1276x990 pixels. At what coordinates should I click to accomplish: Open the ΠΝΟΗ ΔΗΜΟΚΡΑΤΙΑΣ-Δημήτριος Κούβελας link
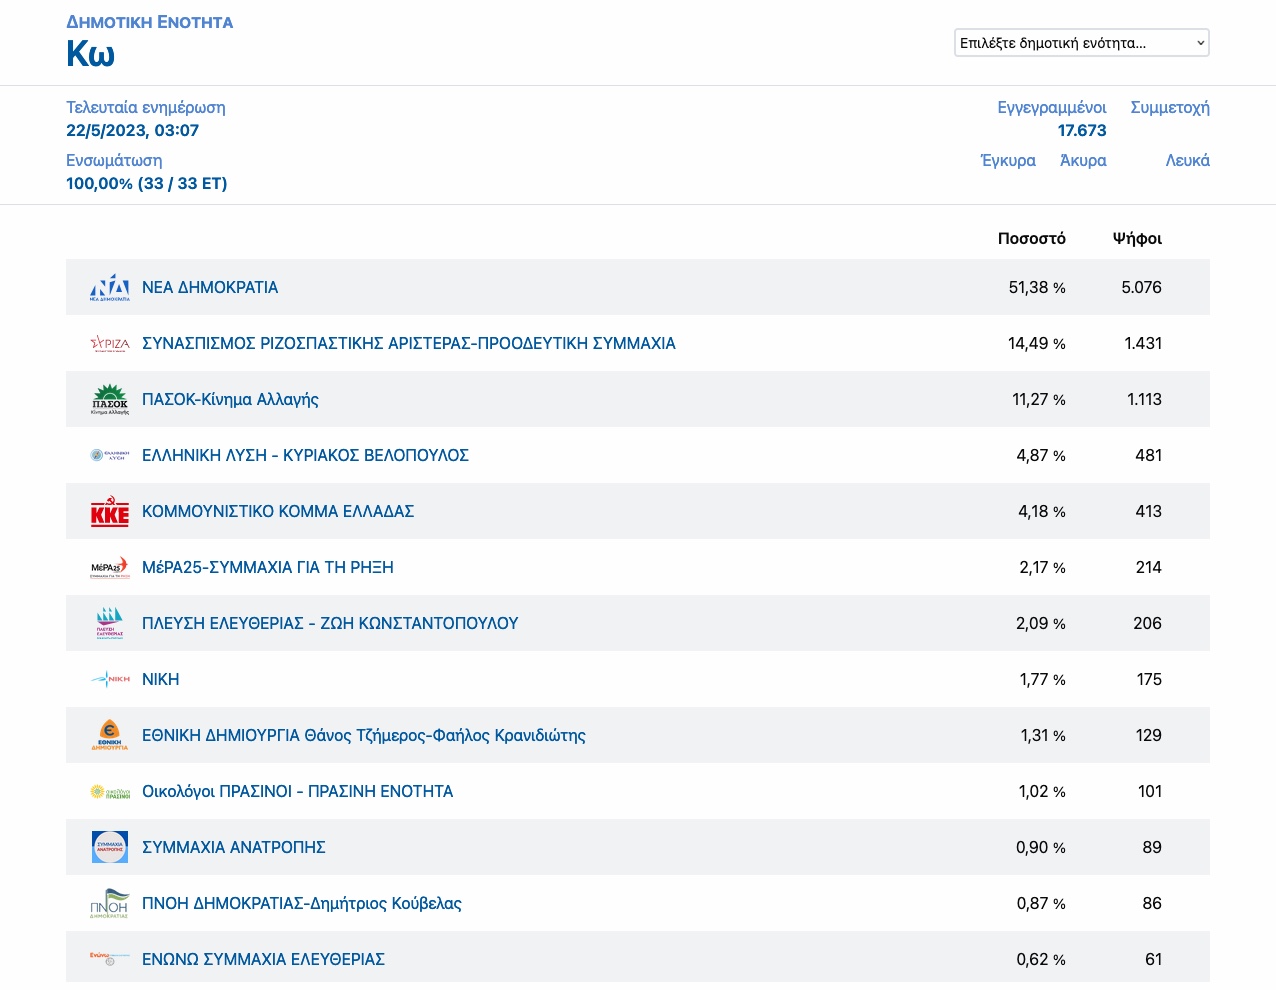coord(302,903)
